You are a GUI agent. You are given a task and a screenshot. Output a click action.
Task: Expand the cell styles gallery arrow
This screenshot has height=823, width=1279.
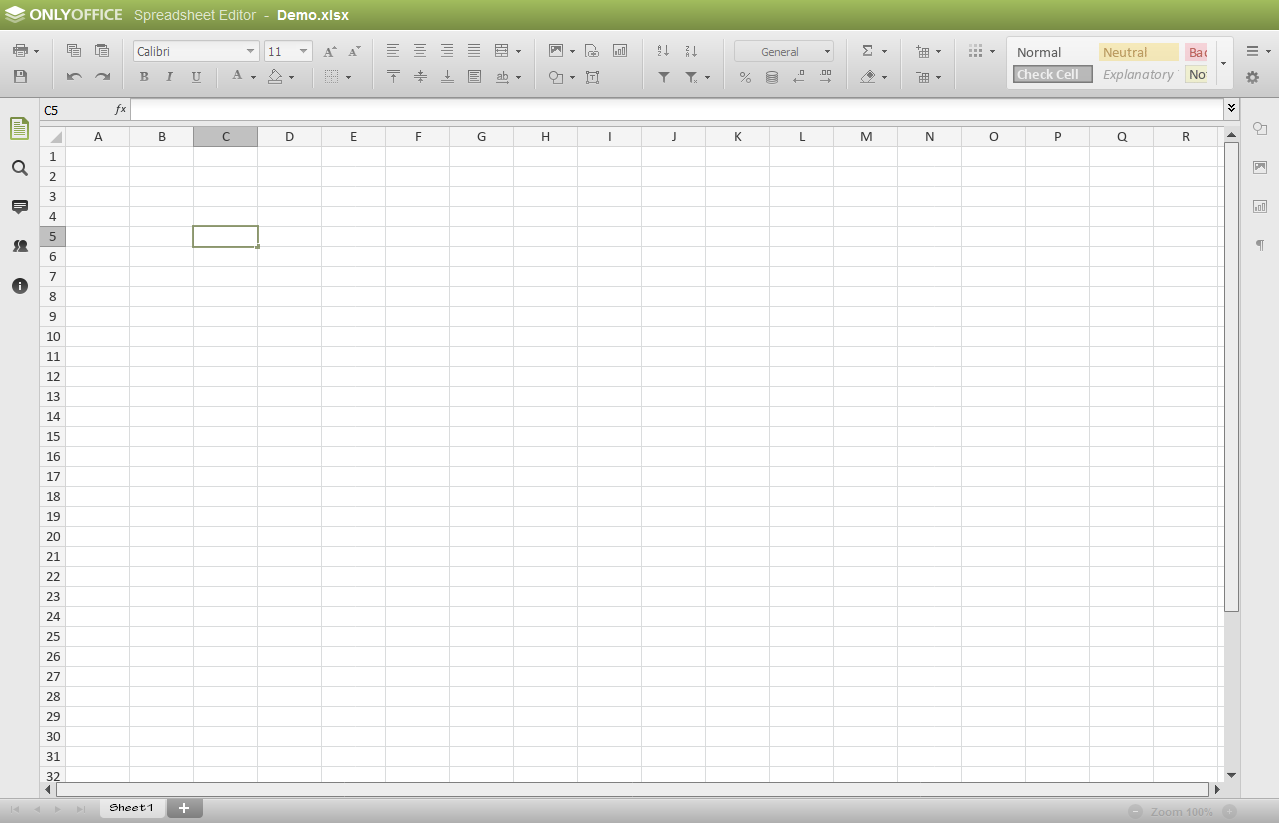pyautogui.click(x=1223, y=63)
